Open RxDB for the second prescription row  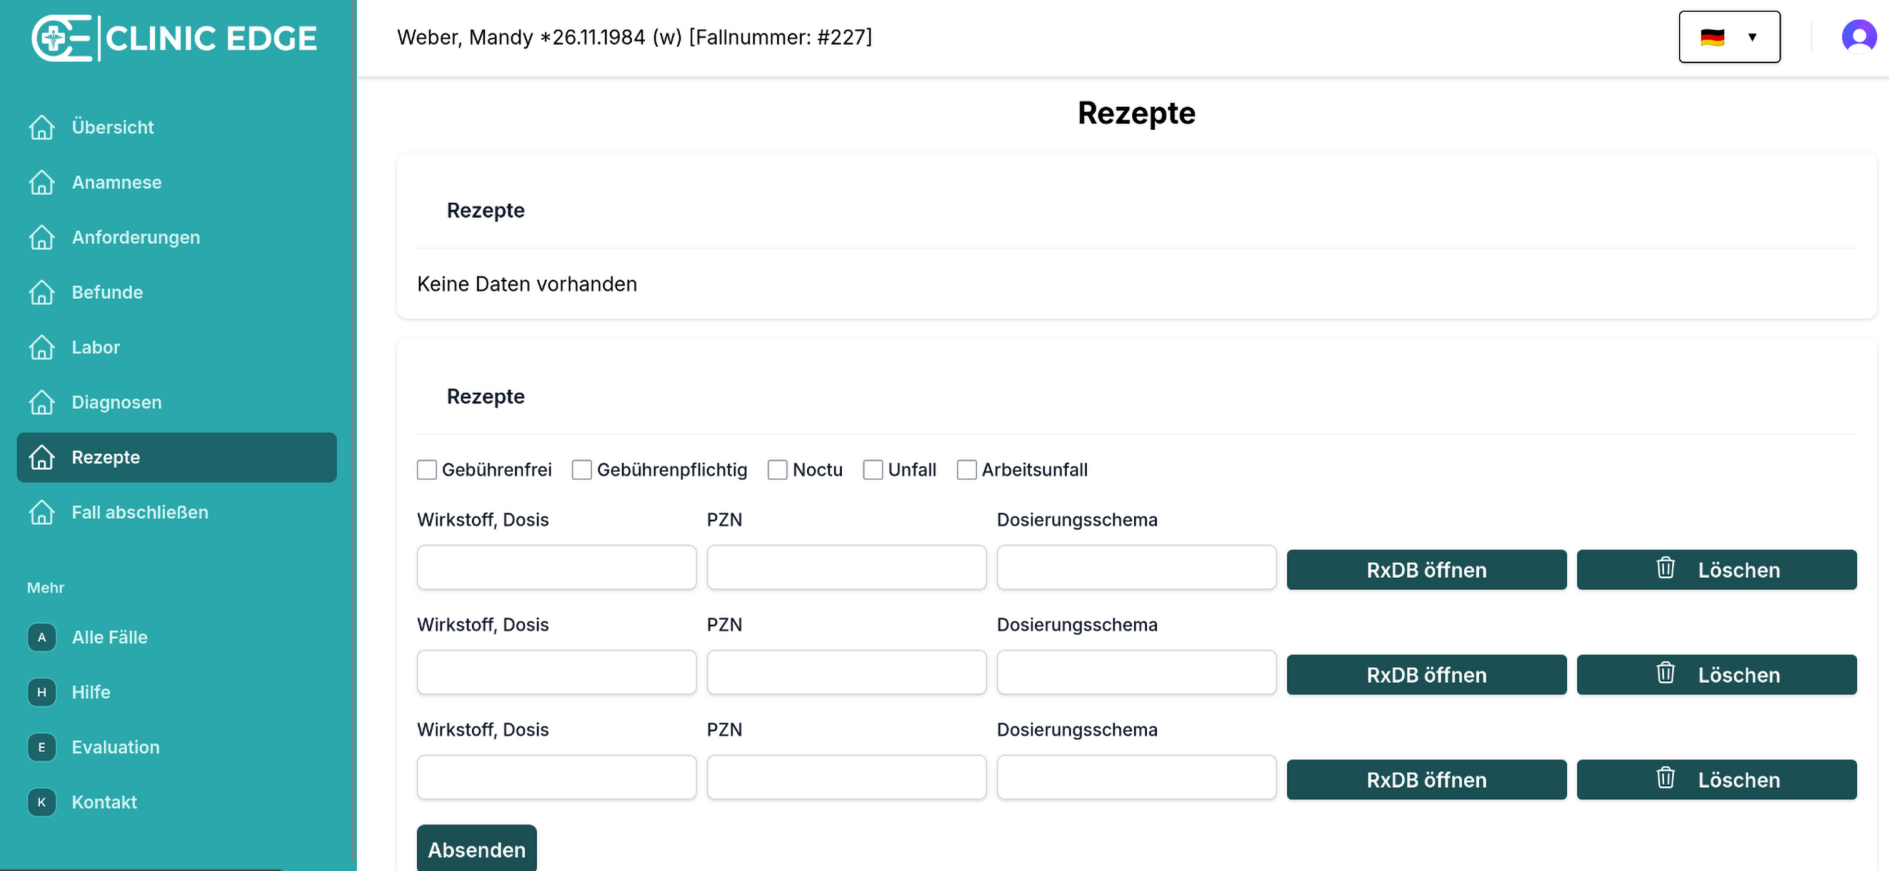pos(1426,675)
